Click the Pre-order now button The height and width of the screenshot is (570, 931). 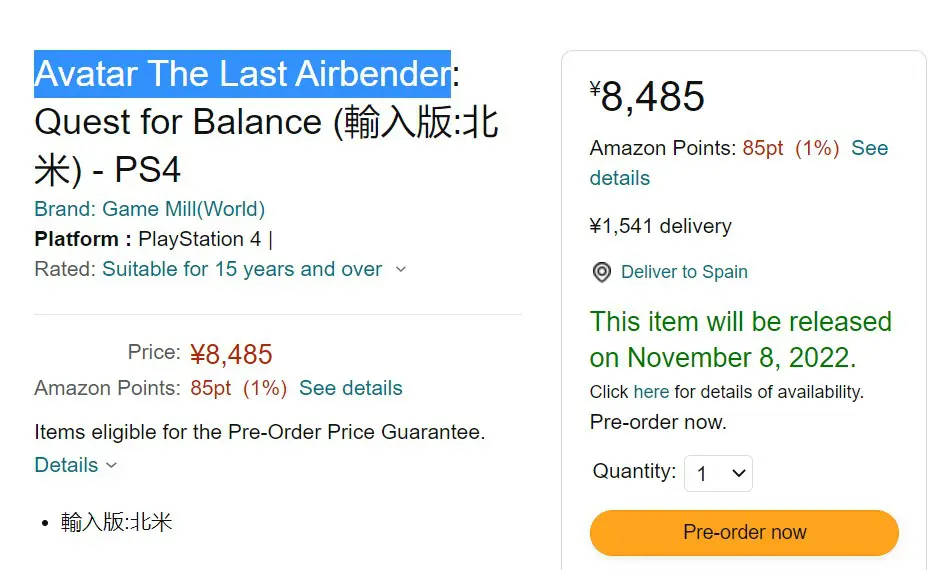[744, 533]
